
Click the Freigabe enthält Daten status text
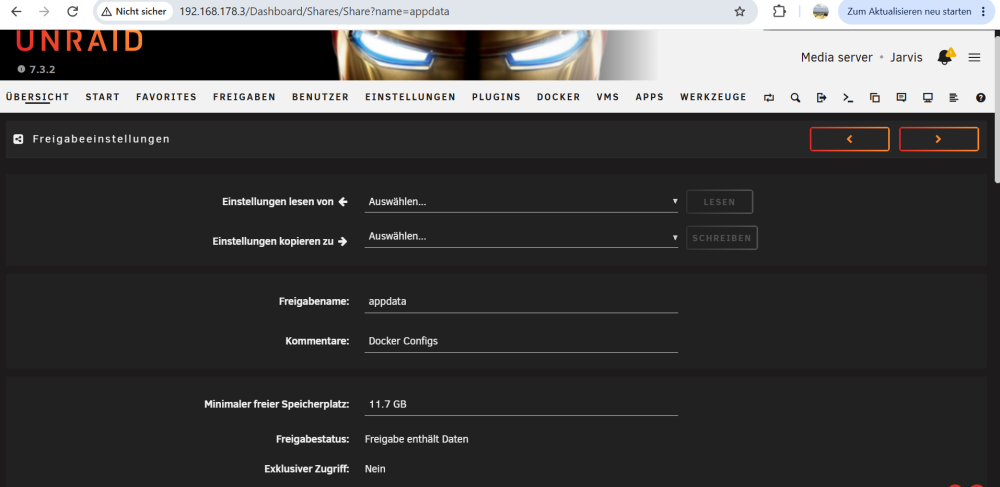coord(416,439)
